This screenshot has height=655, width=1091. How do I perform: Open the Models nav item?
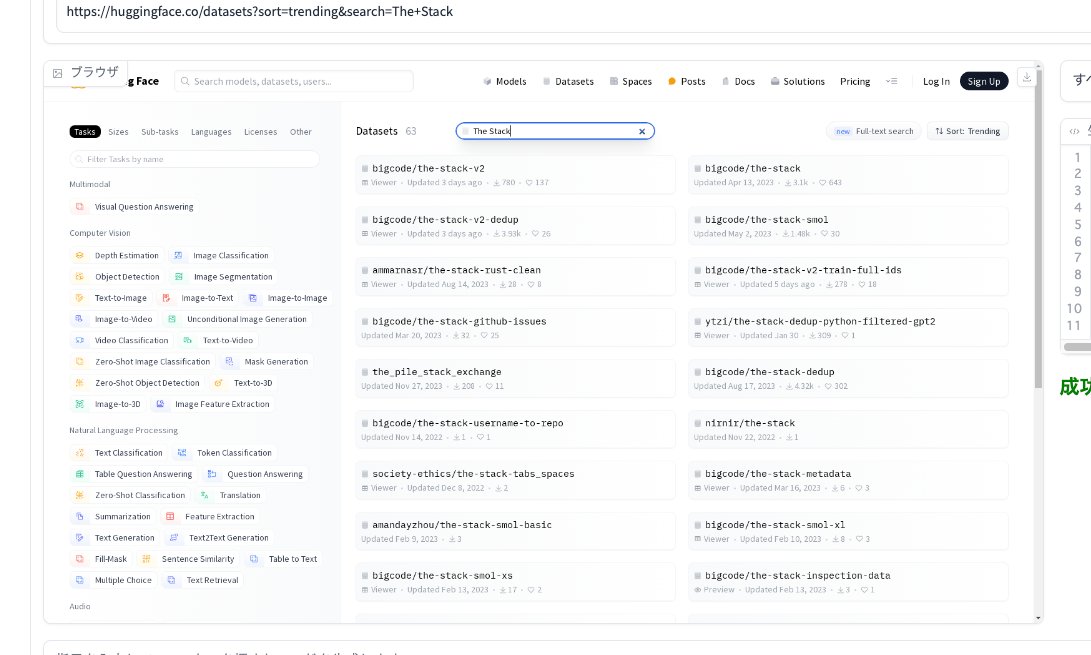click(504, 81)
